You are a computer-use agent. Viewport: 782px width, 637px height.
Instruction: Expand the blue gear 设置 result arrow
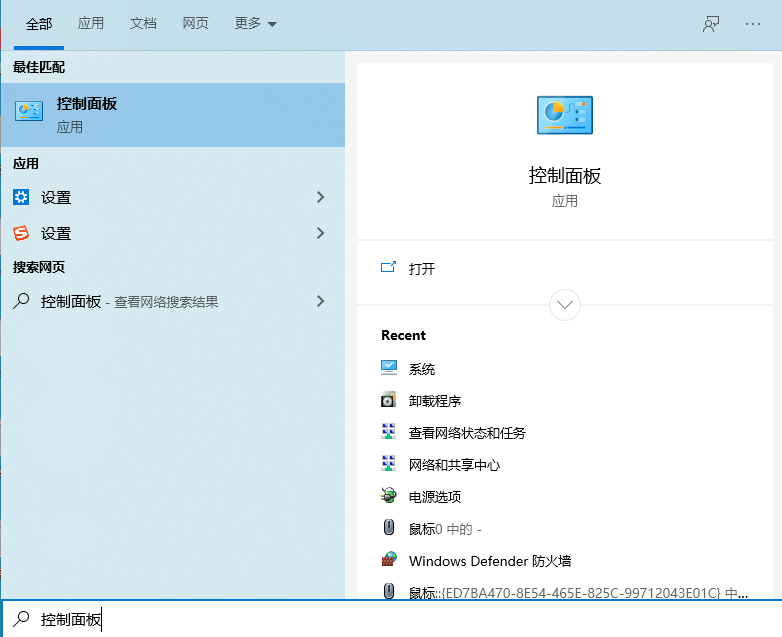click(x=321, y=198)
